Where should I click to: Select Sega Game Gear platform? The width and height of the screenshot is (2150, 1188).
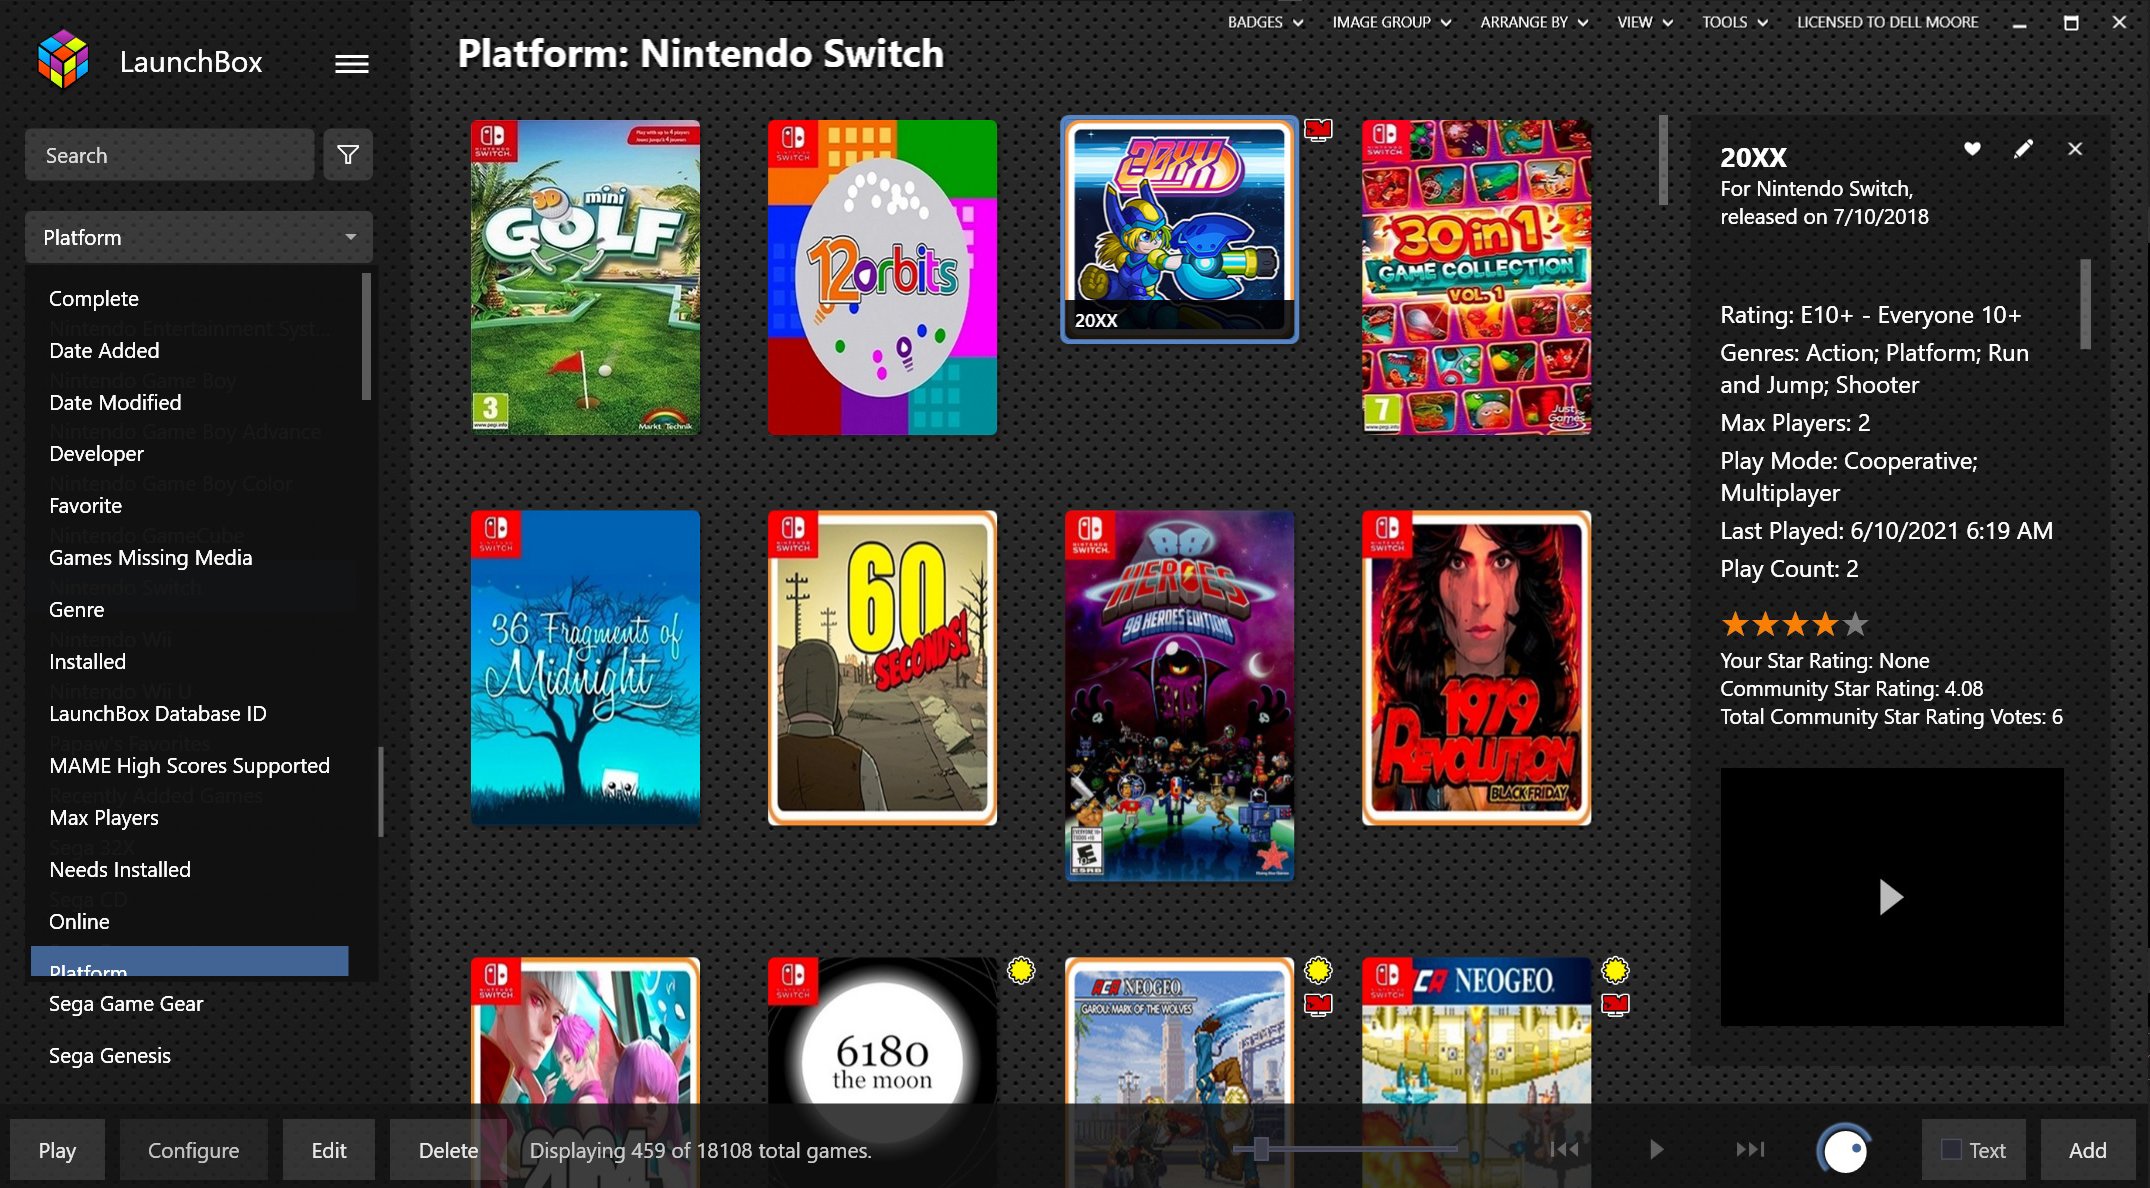[x=126, y=1003]
